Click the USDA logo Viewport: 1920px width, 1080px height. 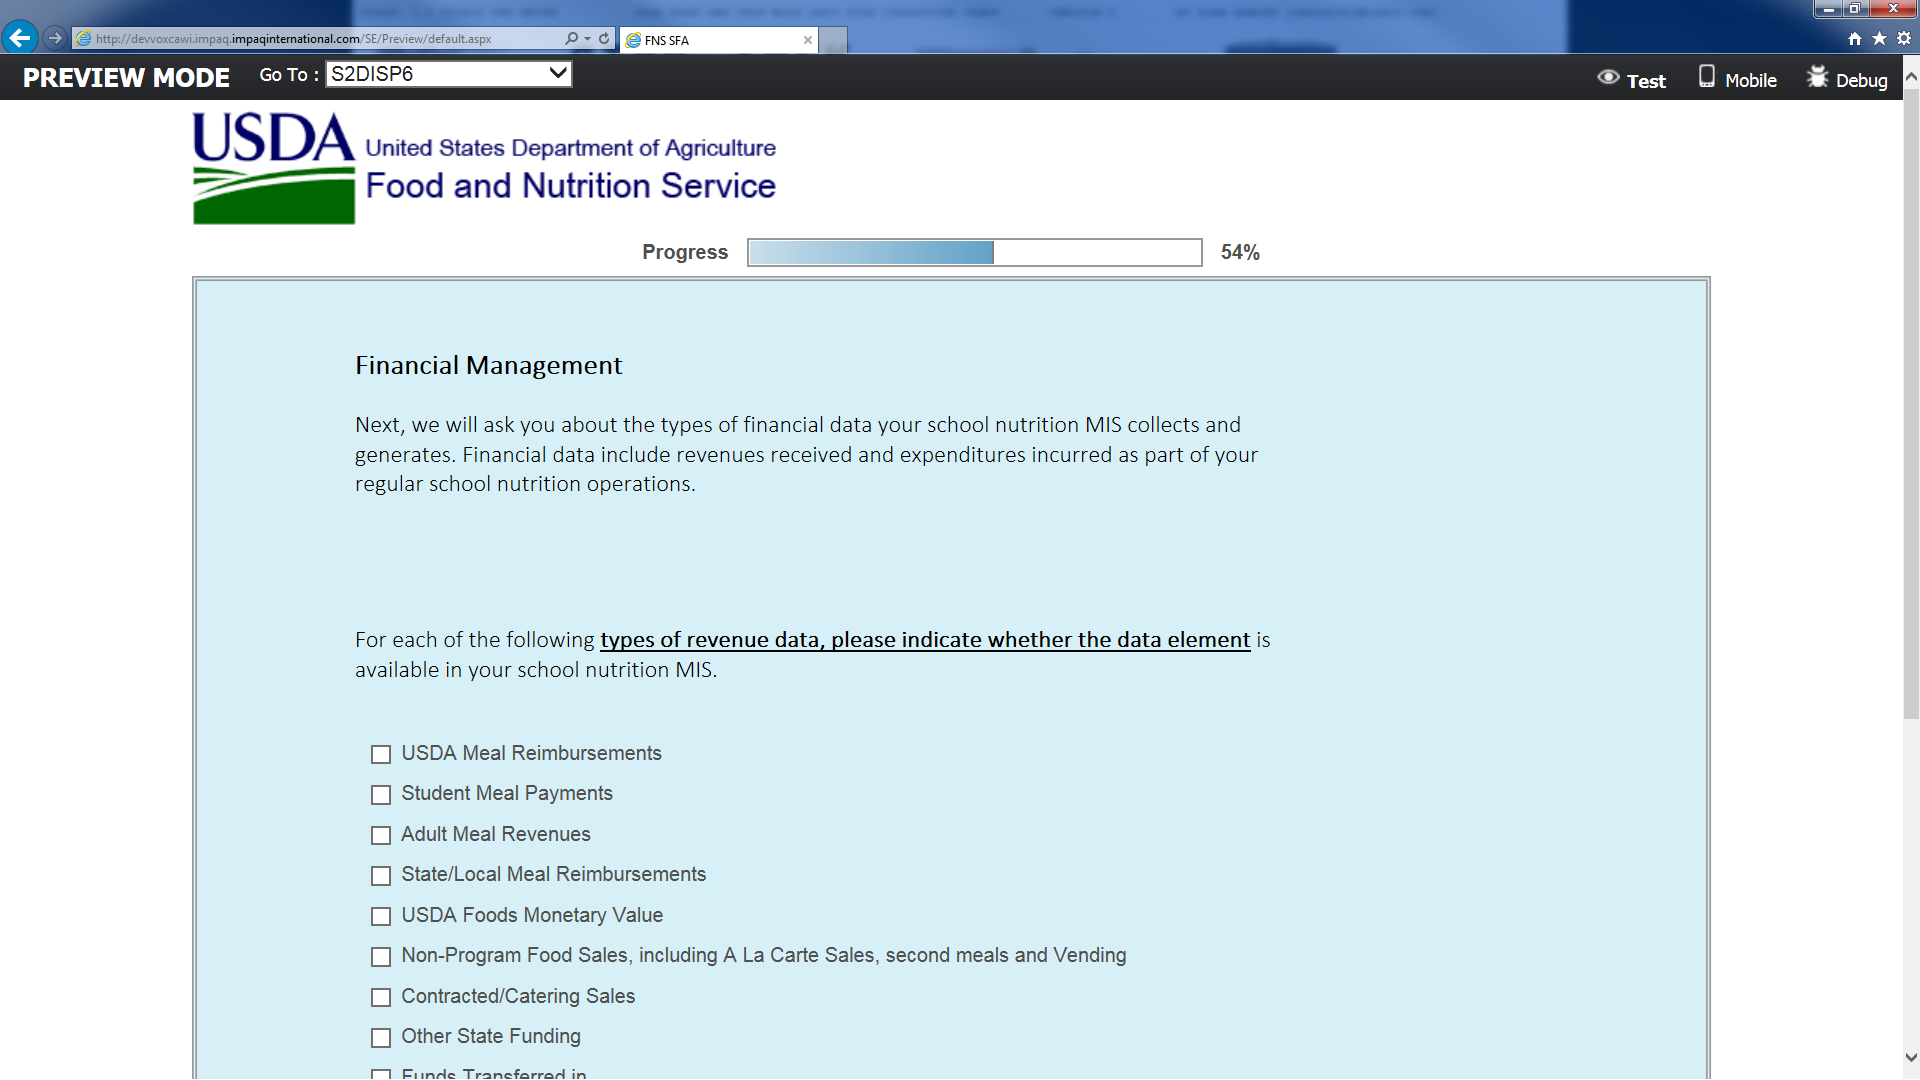click(273, 167)
